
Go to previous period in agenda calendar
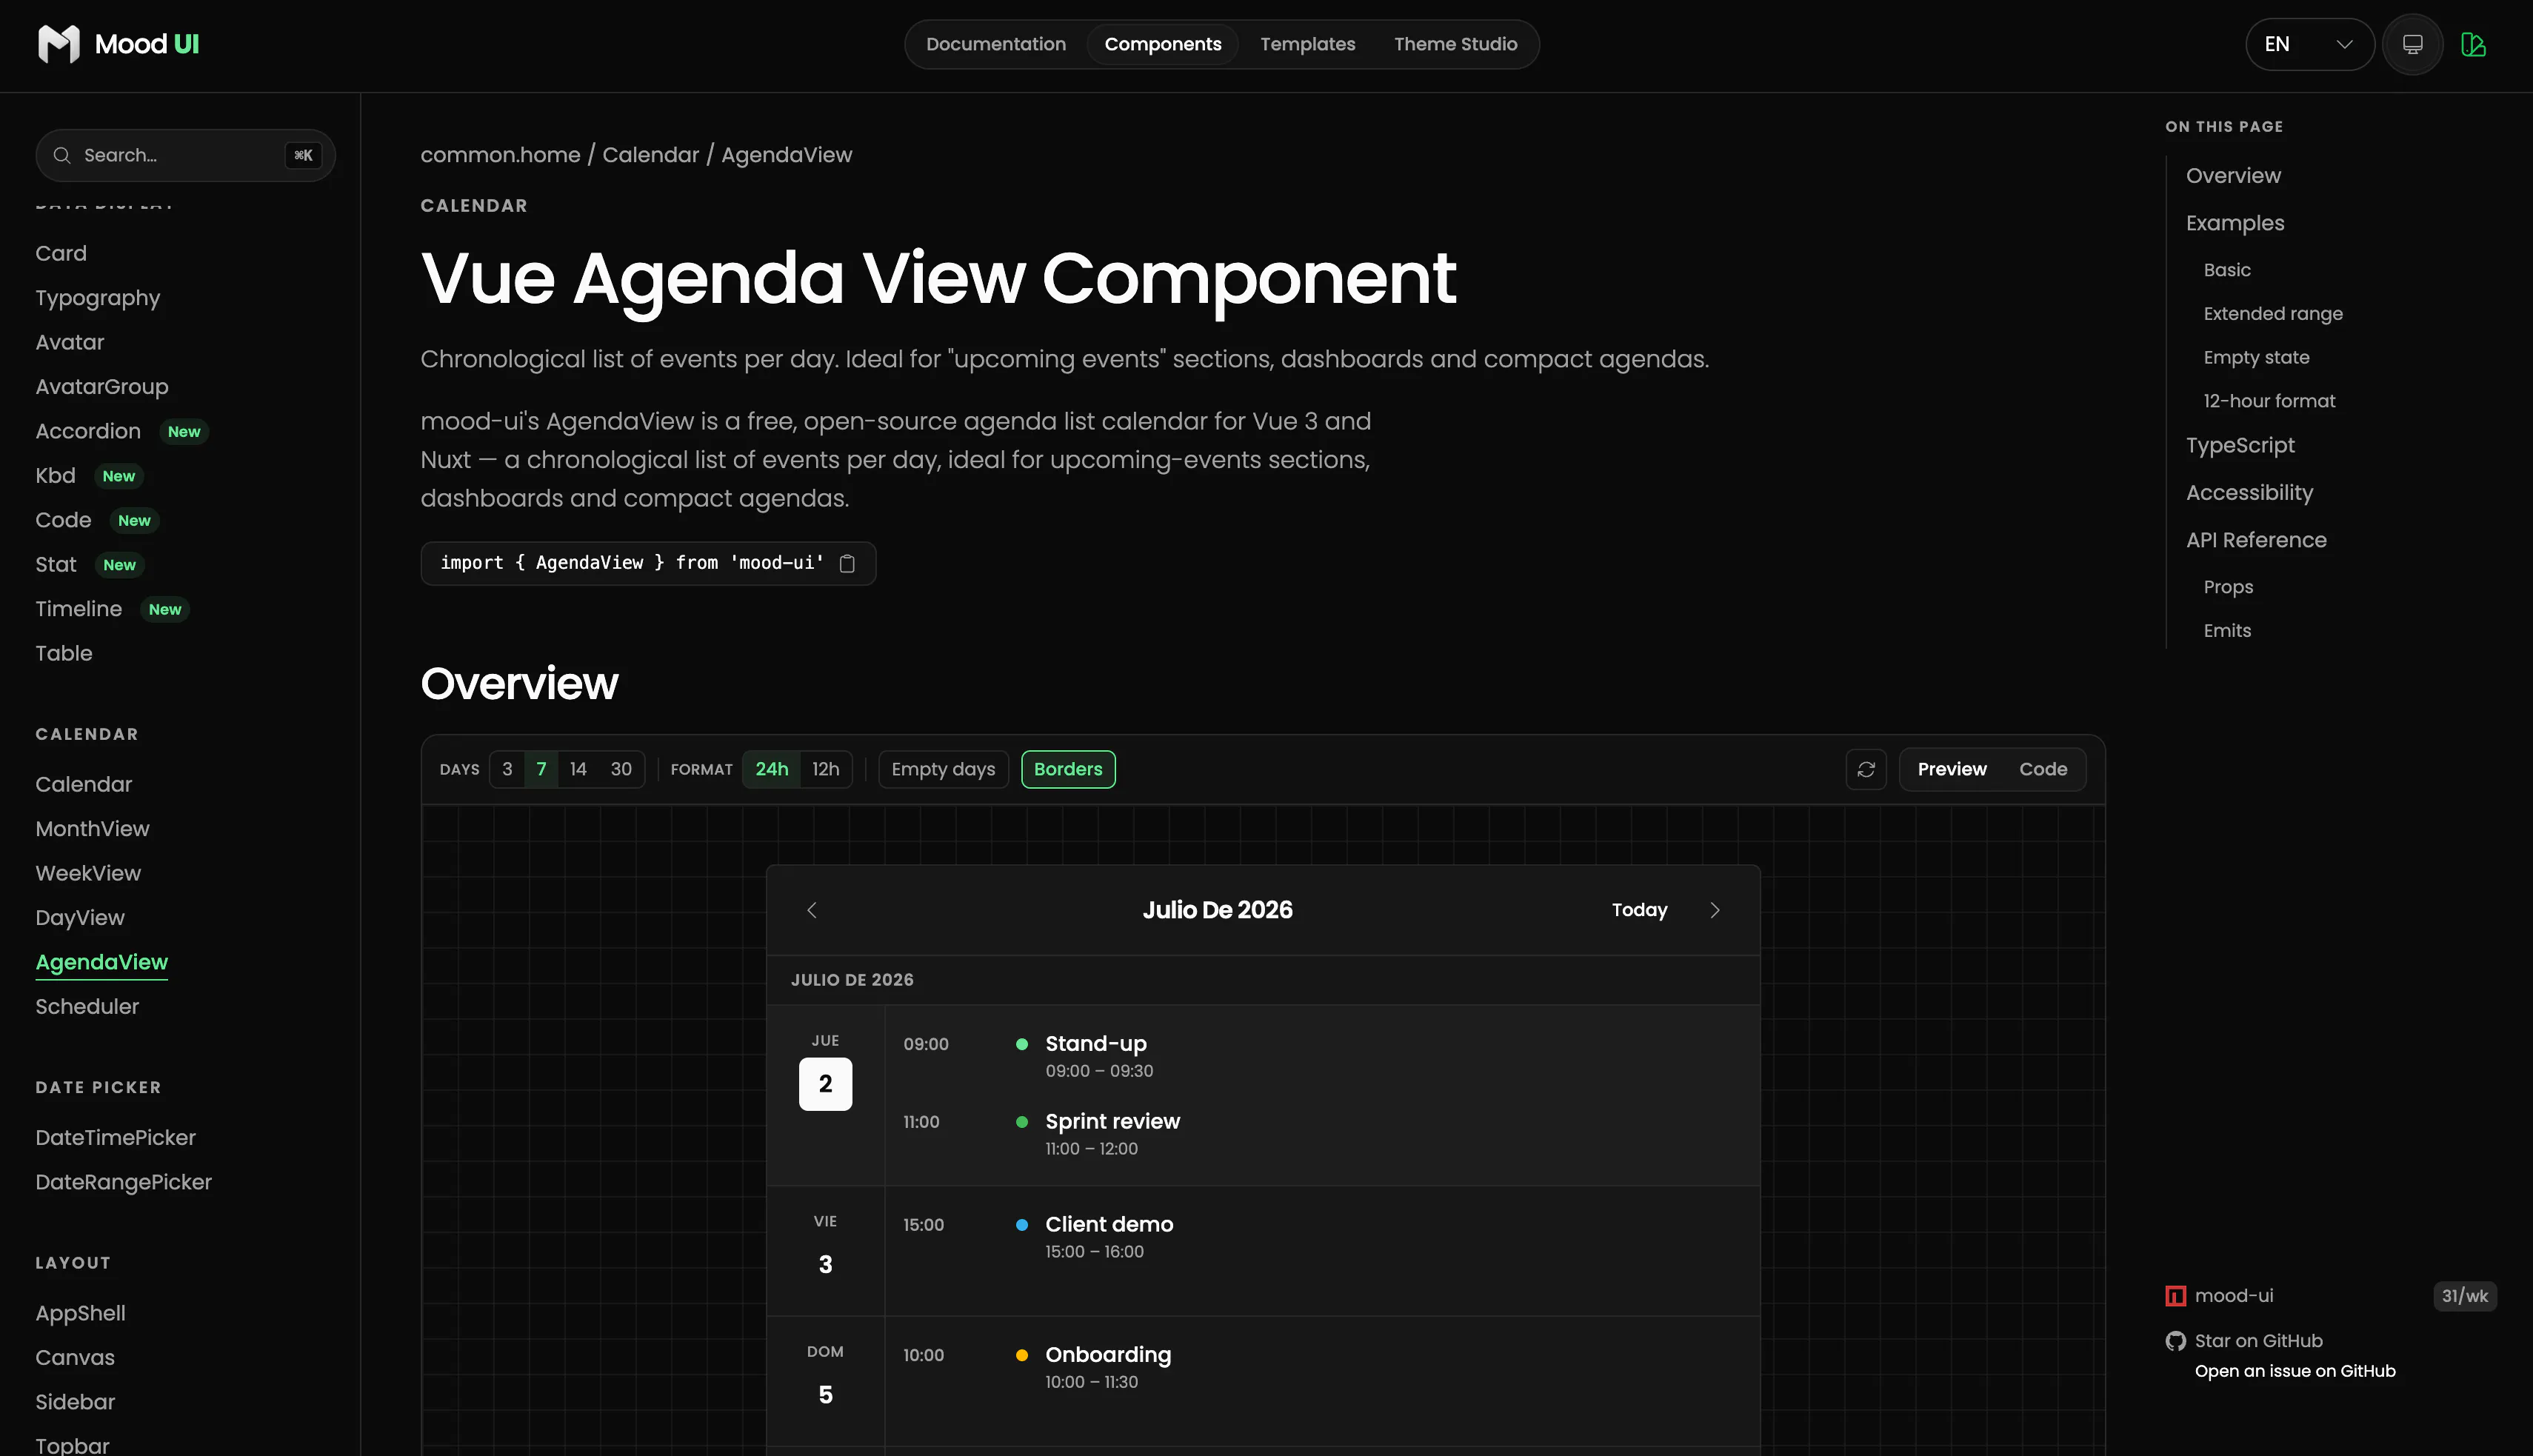click(x=812, y=910)
